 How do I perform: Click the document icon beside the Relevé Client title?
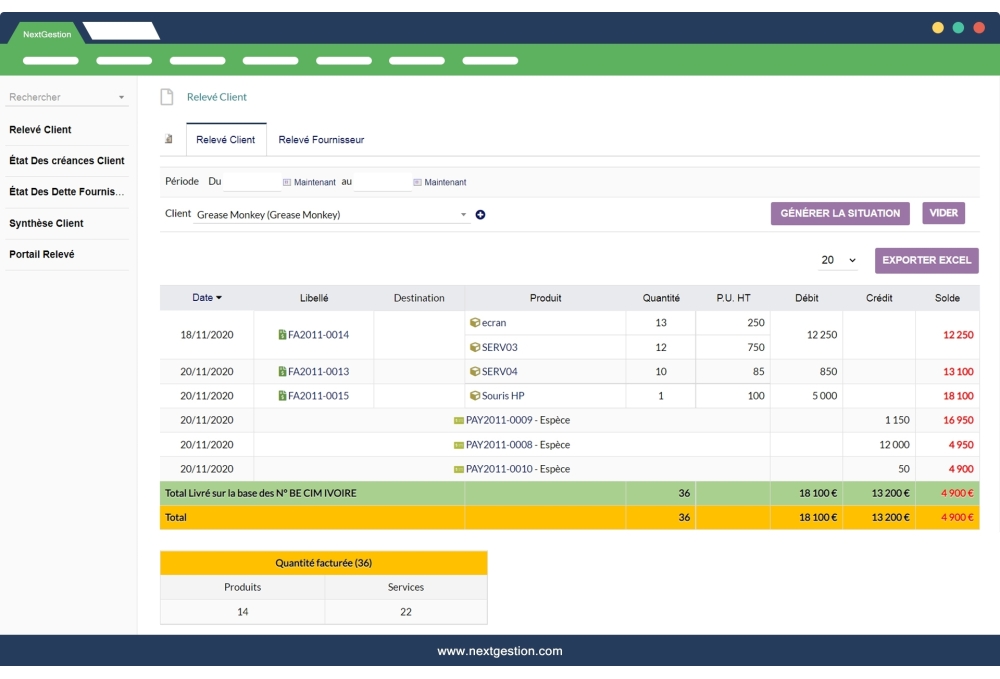(166, 97)
